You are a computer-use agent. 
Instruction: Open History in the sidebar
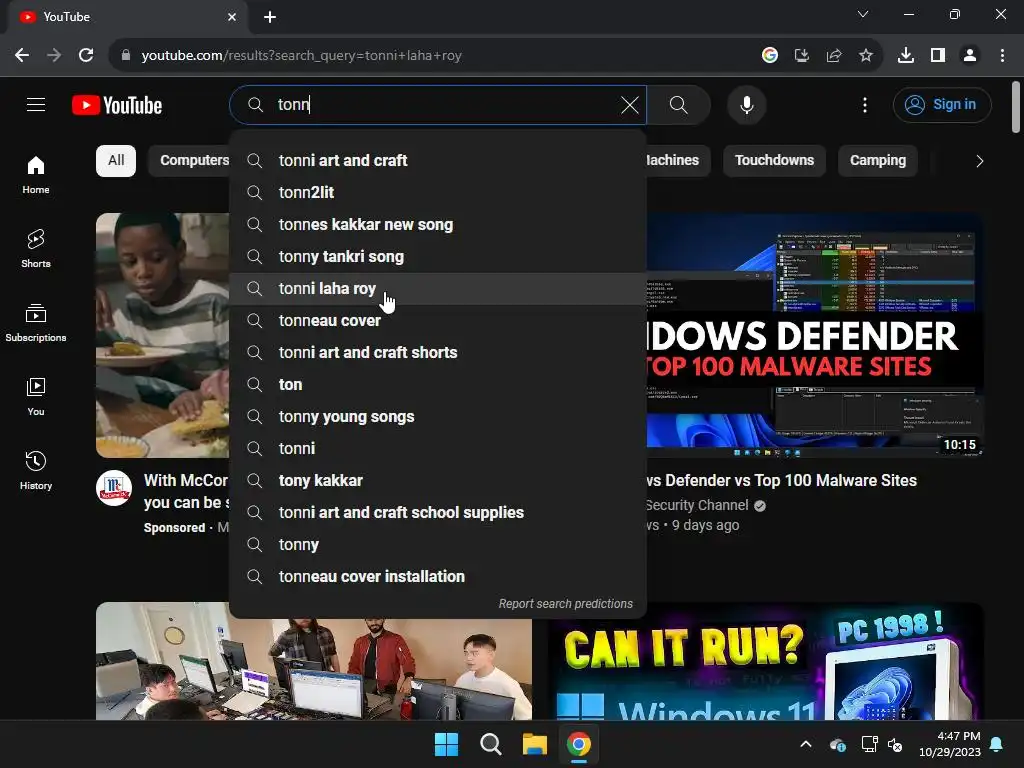click(36, 470)
